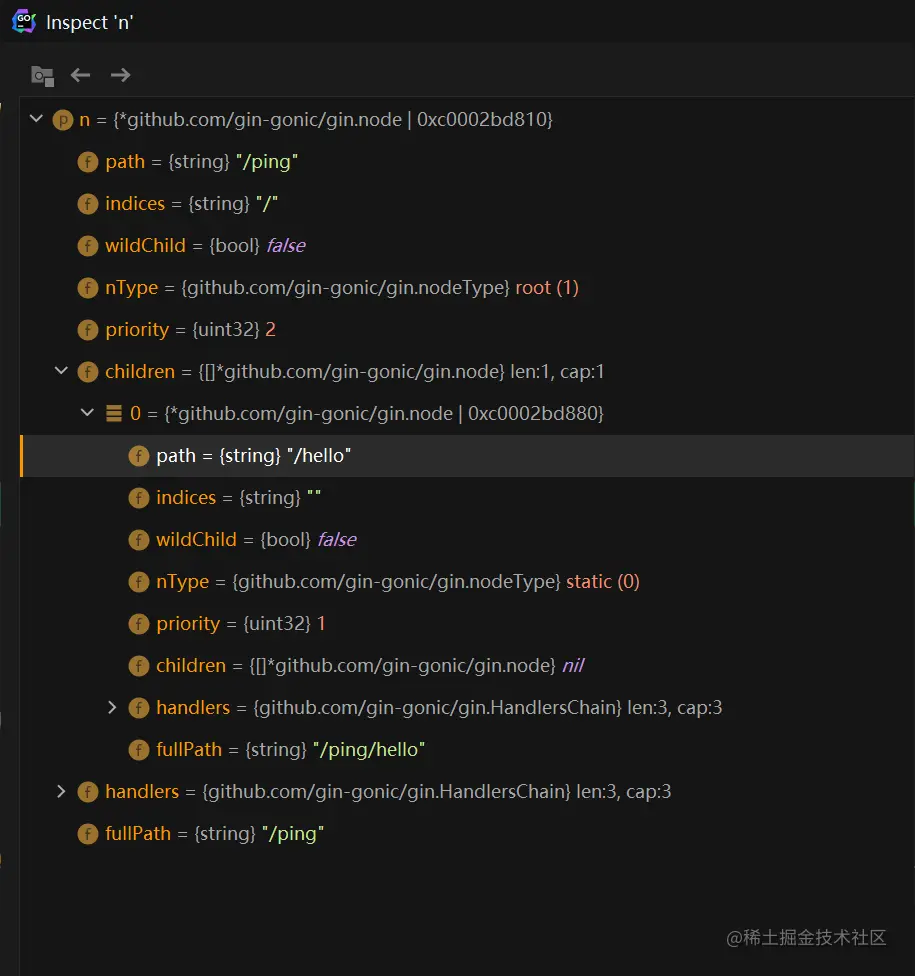
Task: Select the 0 = *gin.node 0xc0002bd880 row
Action: click(467, 413)
